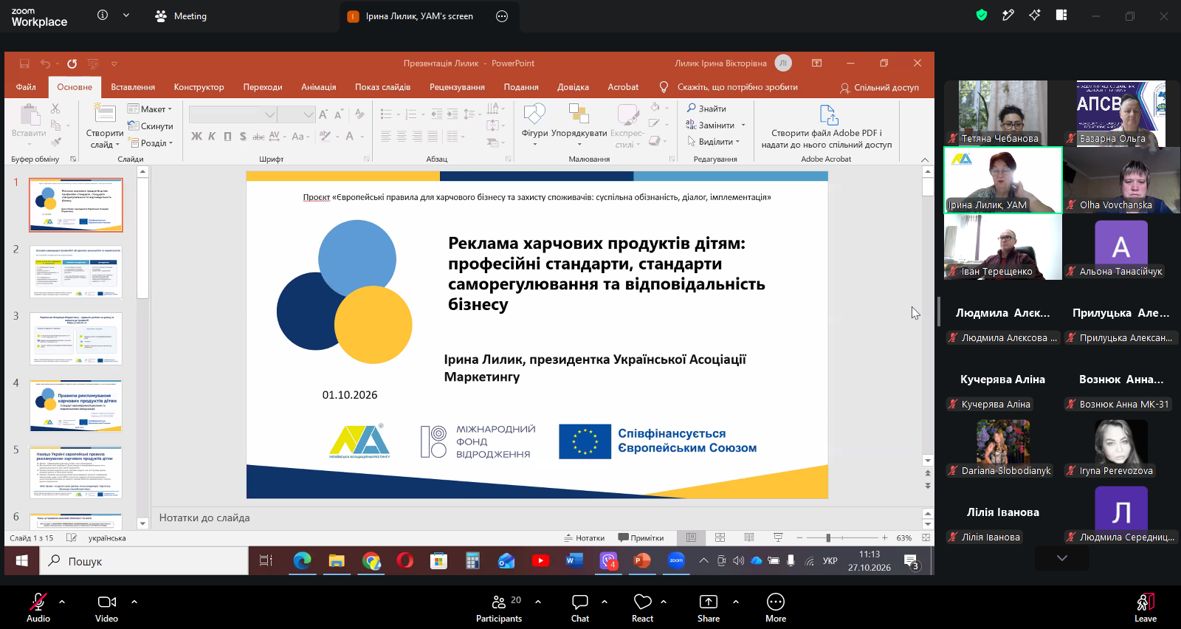Click the Windows Пошук search box

[x=145, y=561]
